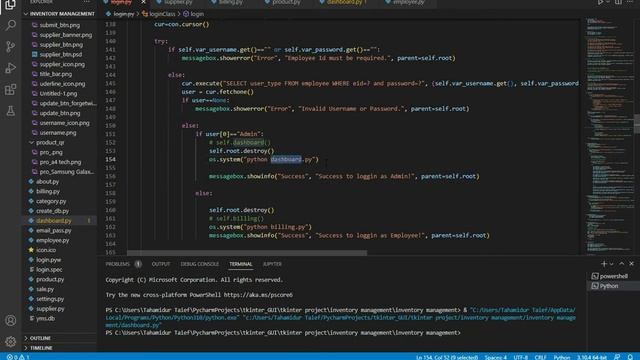
Task: Open category.py in explorer
Action: pyautogui.click(x=51, y=201)
